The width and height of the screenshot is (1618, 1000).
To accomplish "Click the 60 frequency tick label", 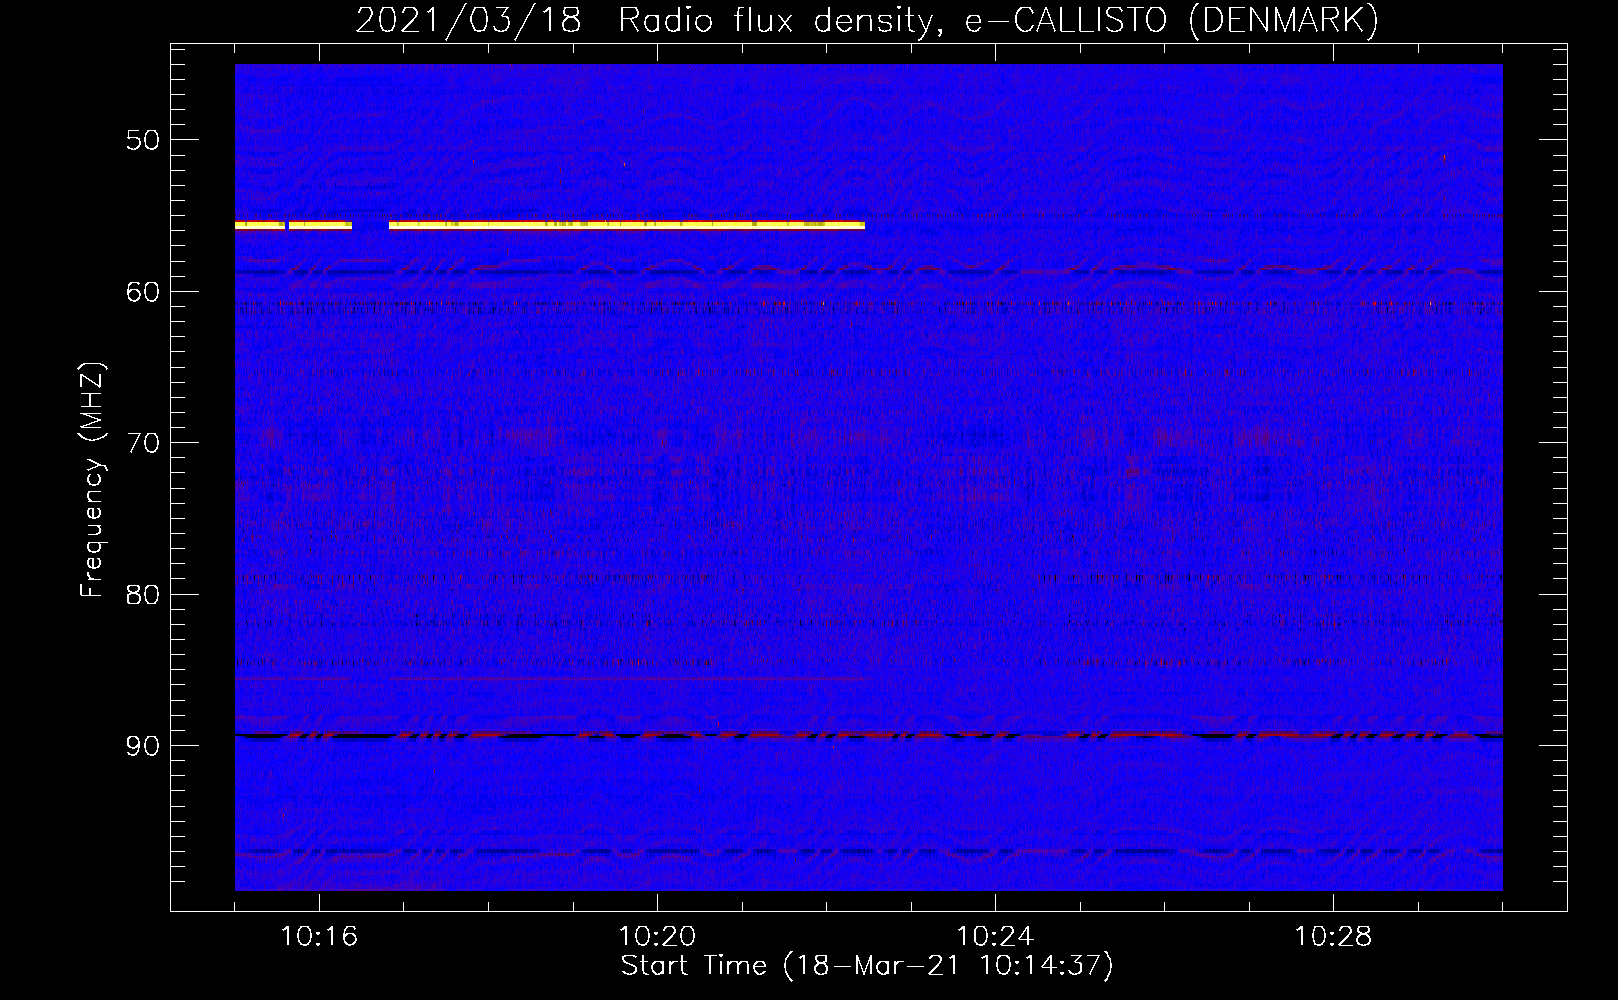I will click(x=142, y=292).
